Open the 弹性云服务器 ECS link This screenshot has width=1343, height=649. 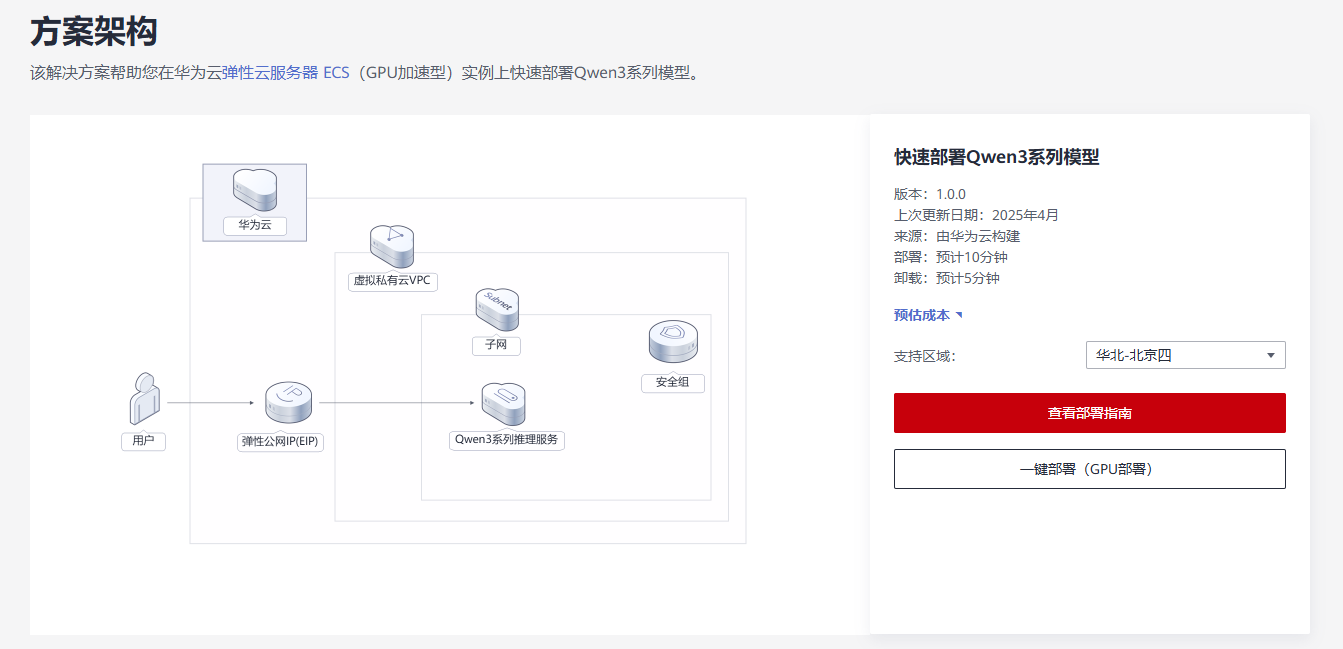point(286,72)
